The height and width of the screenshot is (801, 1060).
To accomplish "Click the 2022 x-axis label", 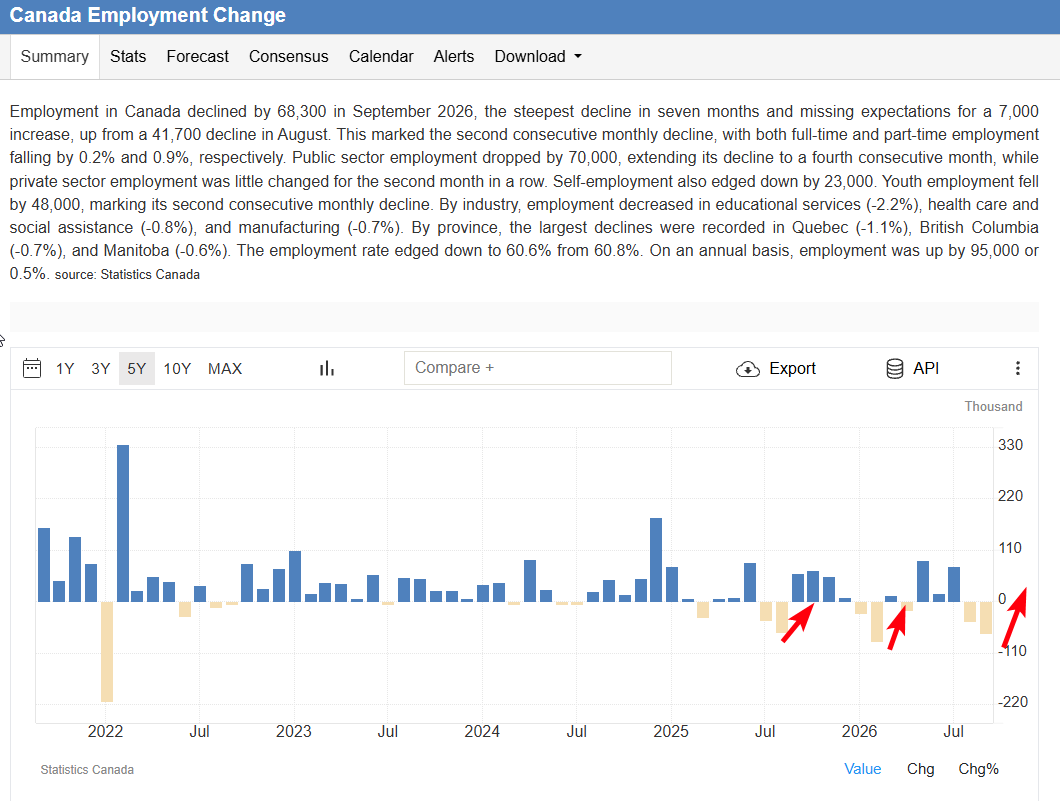I will (x=105, y=731).
